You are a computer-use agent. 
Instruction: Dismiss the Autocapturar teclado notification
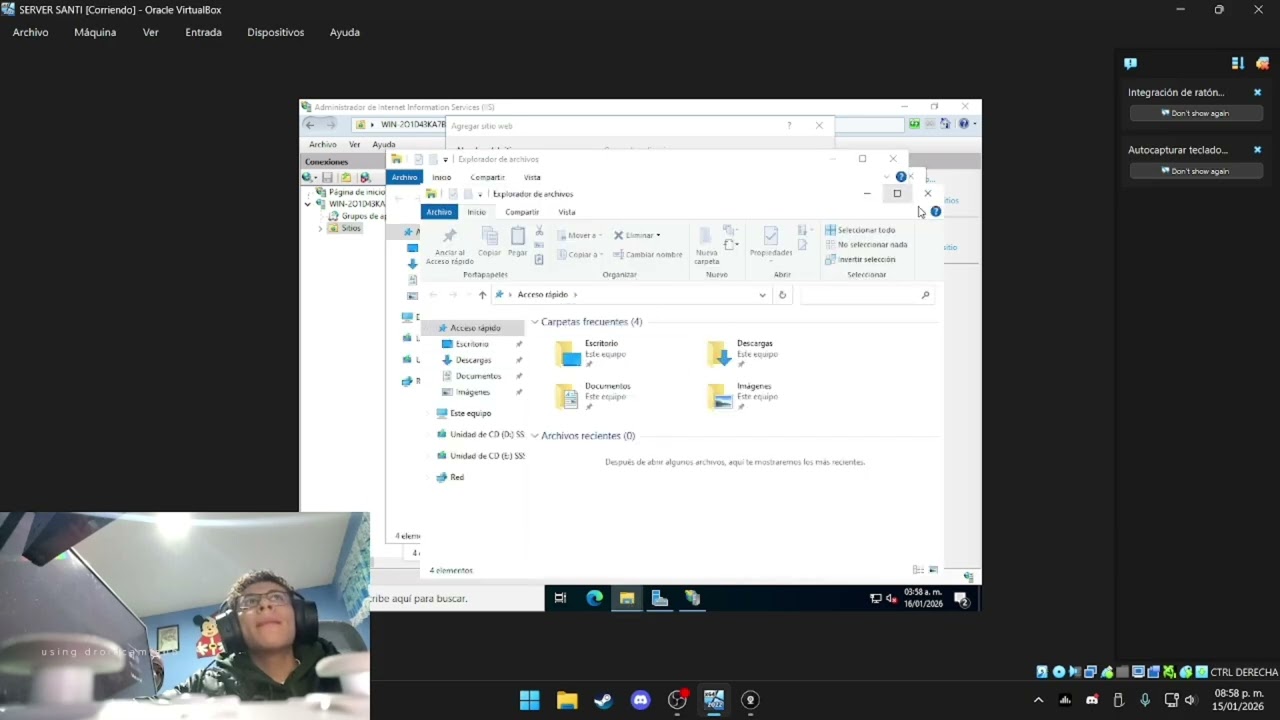1257,150
